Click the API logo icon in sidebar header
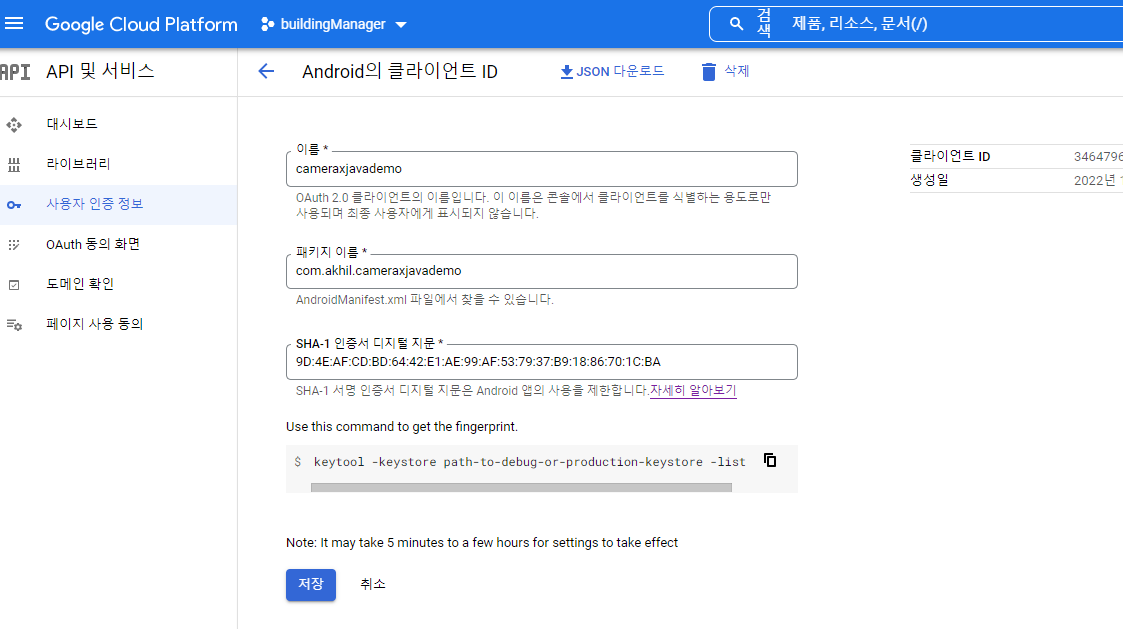The image size is (1123, 629). tap(15, 72)
